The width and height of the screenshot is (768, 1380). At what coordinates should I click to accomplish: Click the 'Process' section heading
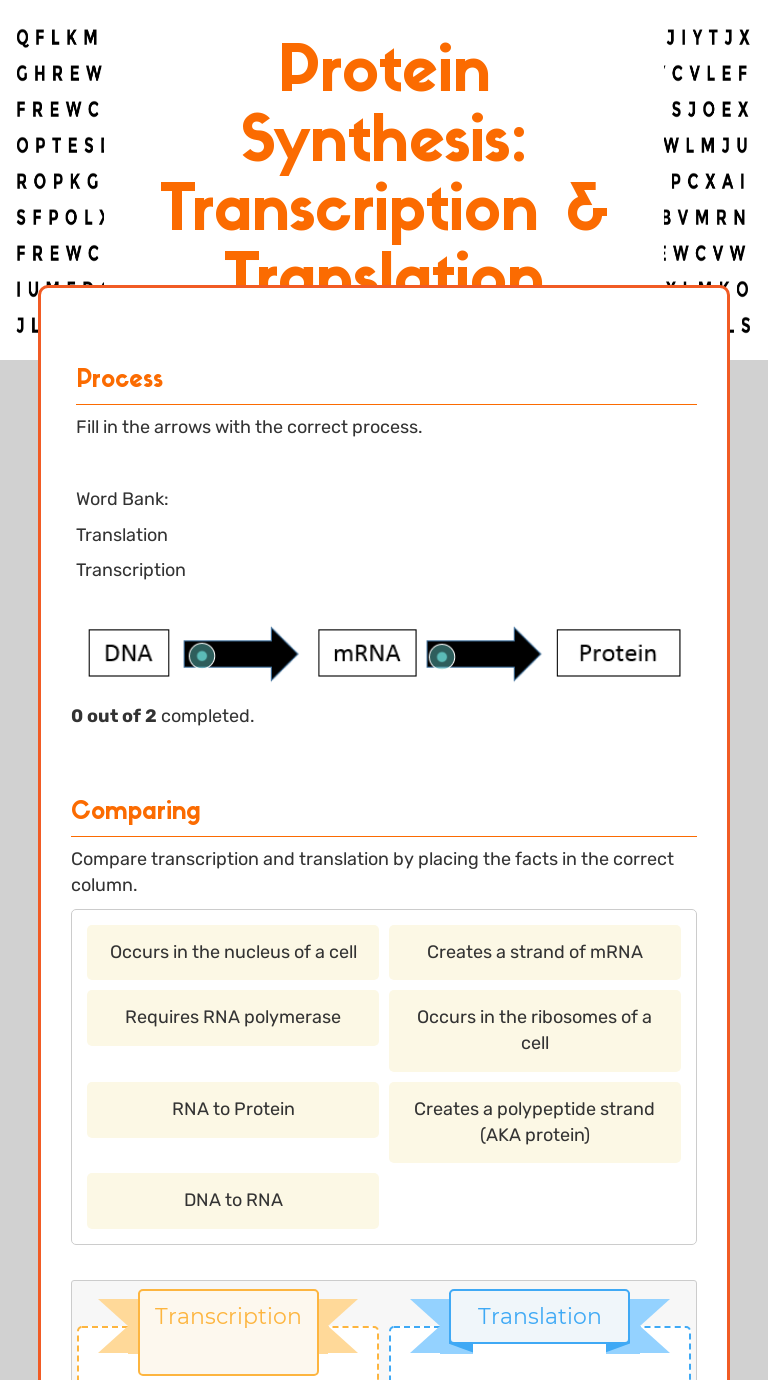(x=120, y=378)
